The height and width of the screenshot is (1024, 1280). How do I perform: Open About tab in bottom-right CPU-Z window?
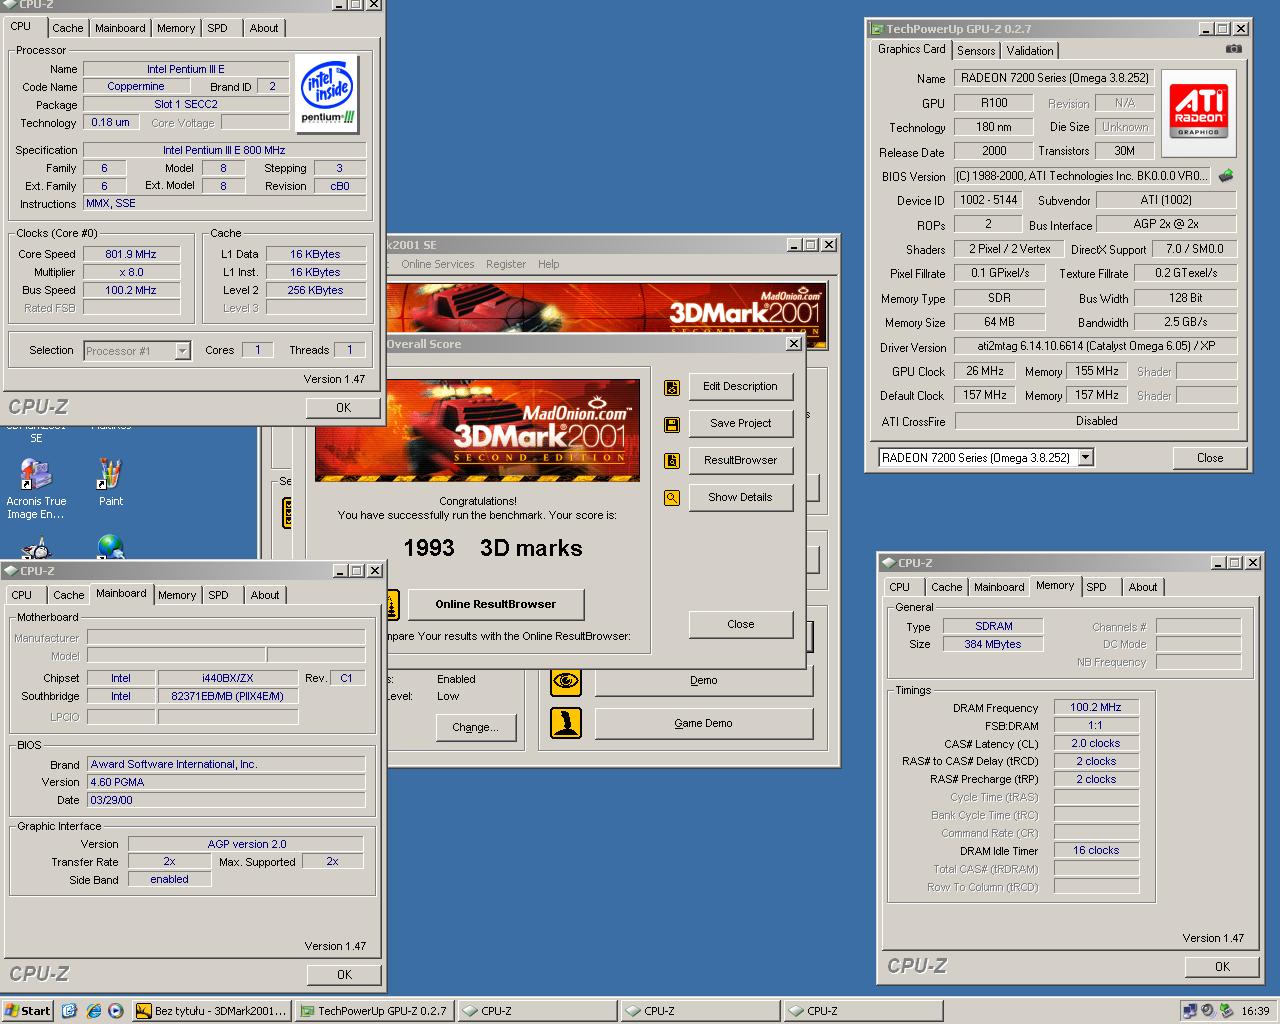point(1143,587)
